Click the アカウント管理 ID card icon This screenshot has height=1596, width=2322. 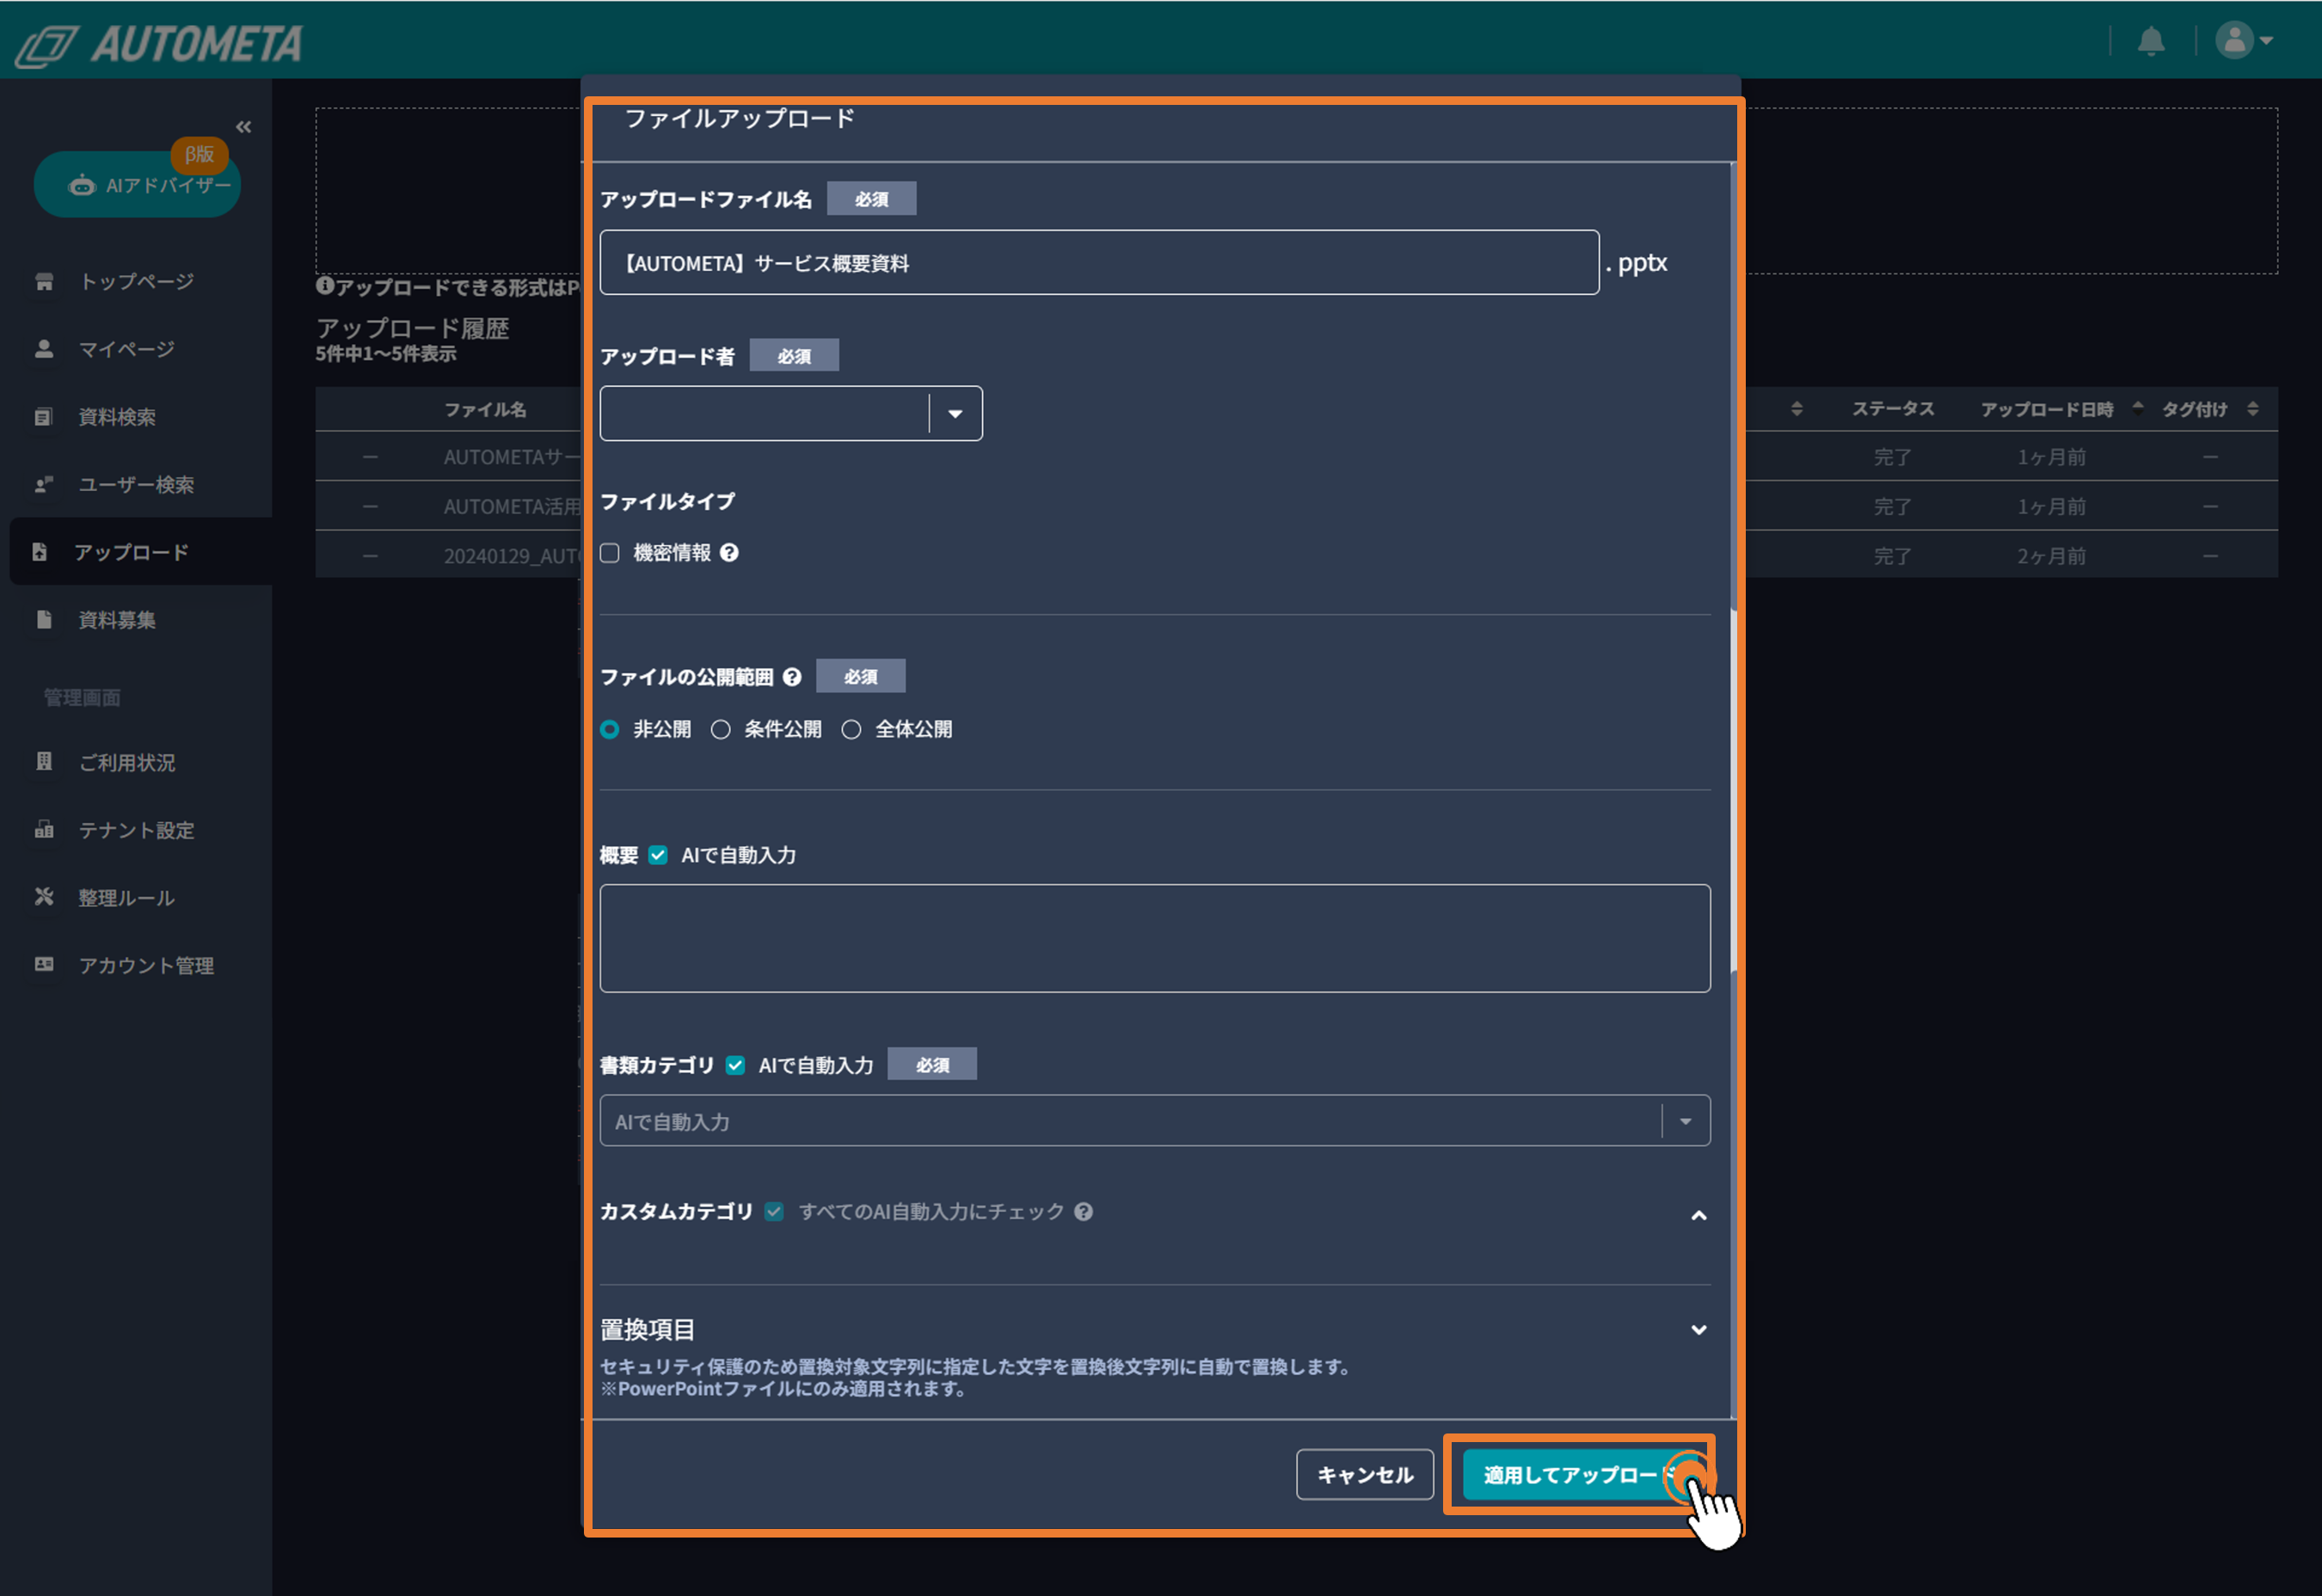click(44, 965)
